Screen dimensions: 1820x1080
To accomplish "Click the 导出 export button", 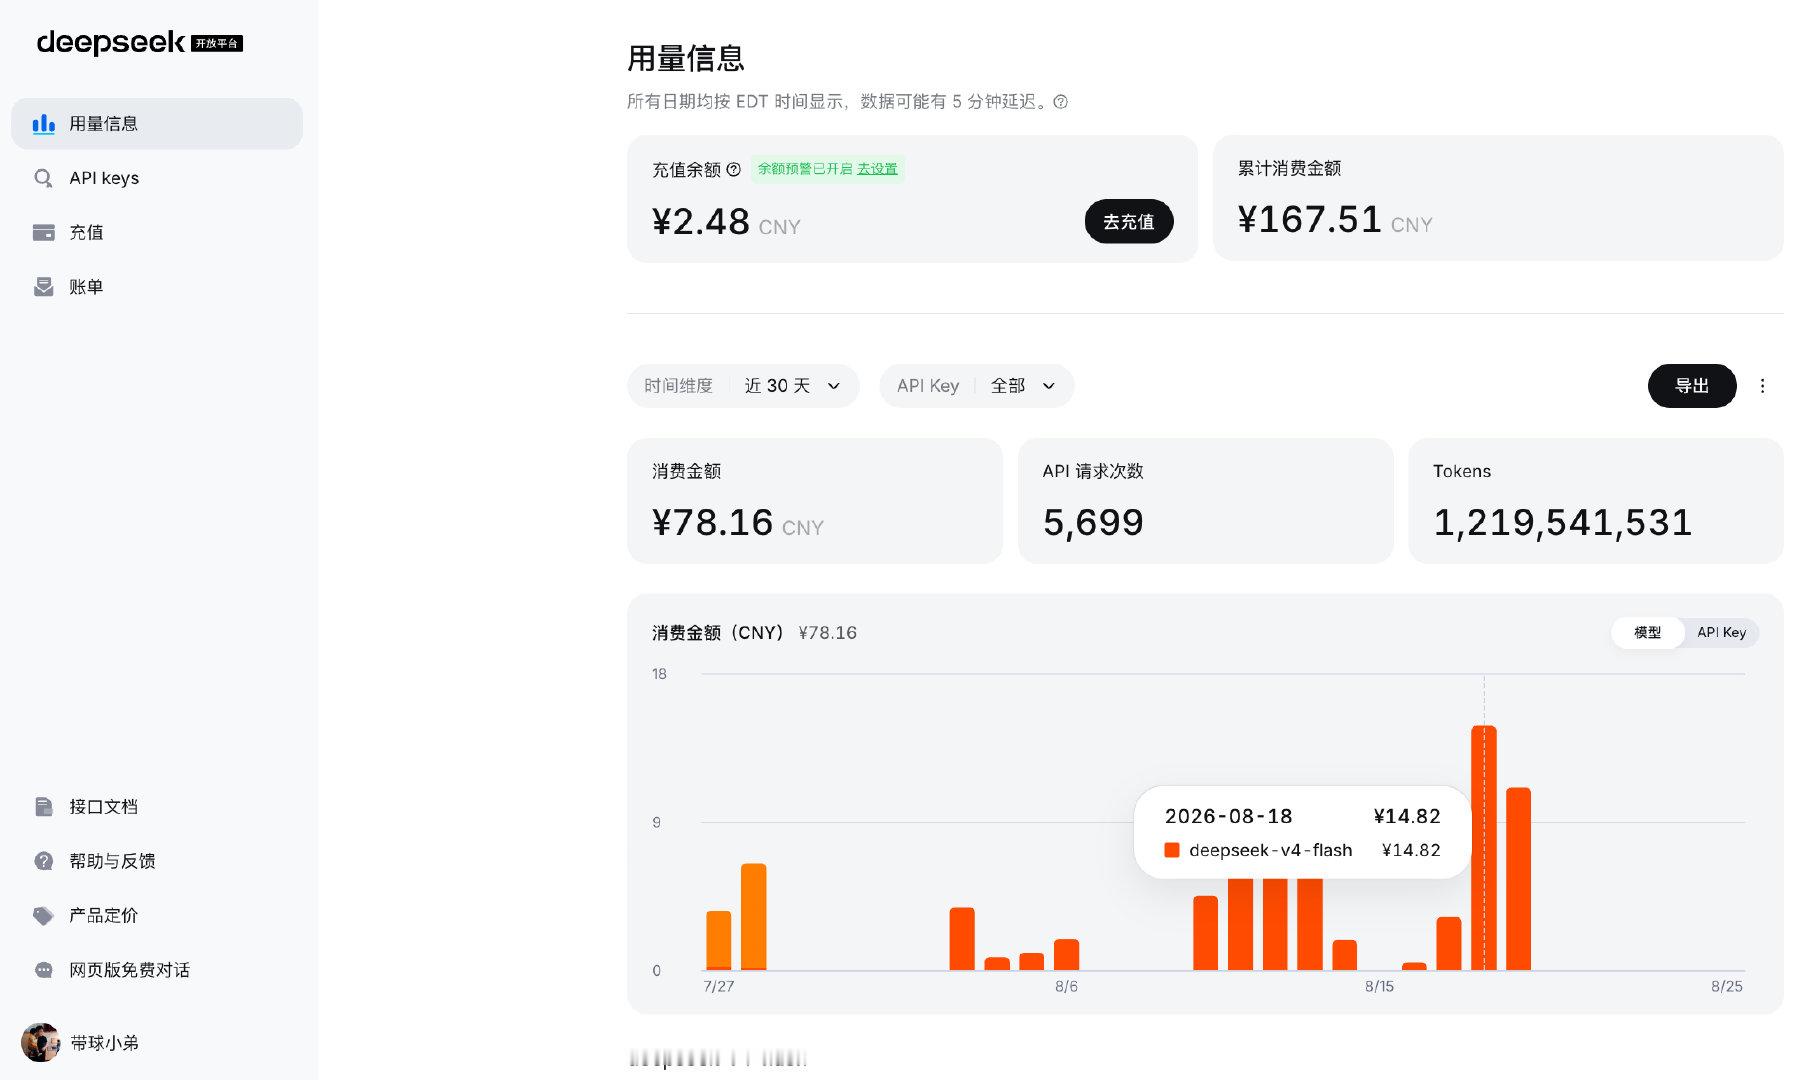I will coord(1692,386).
